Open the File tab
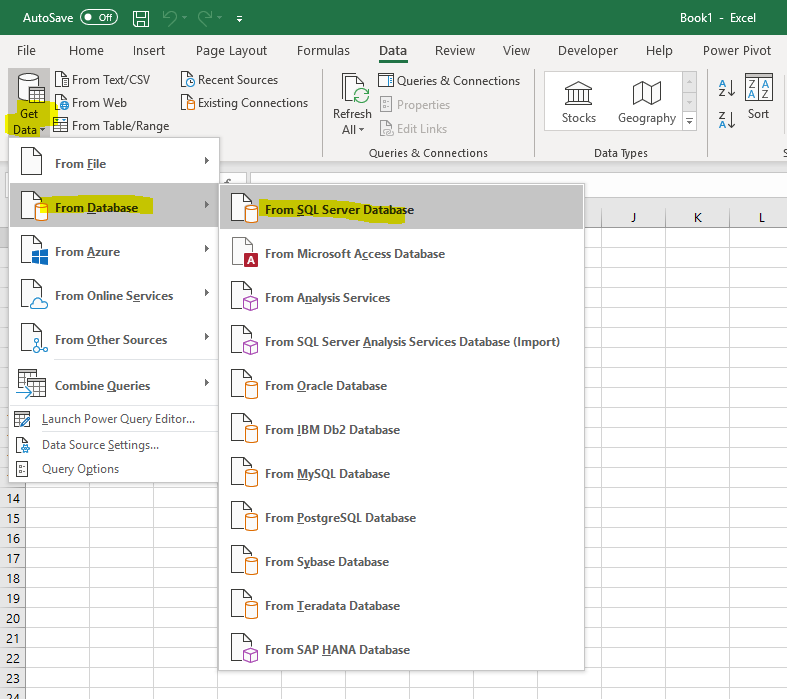This screenshot has height=699, width=787. 26,51
